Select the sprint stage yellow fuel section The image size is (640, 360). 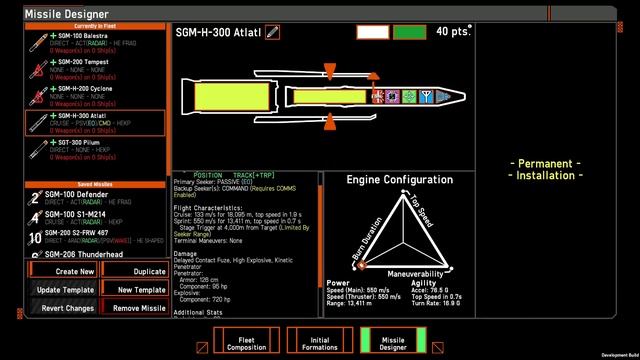(x=329, y=97)
